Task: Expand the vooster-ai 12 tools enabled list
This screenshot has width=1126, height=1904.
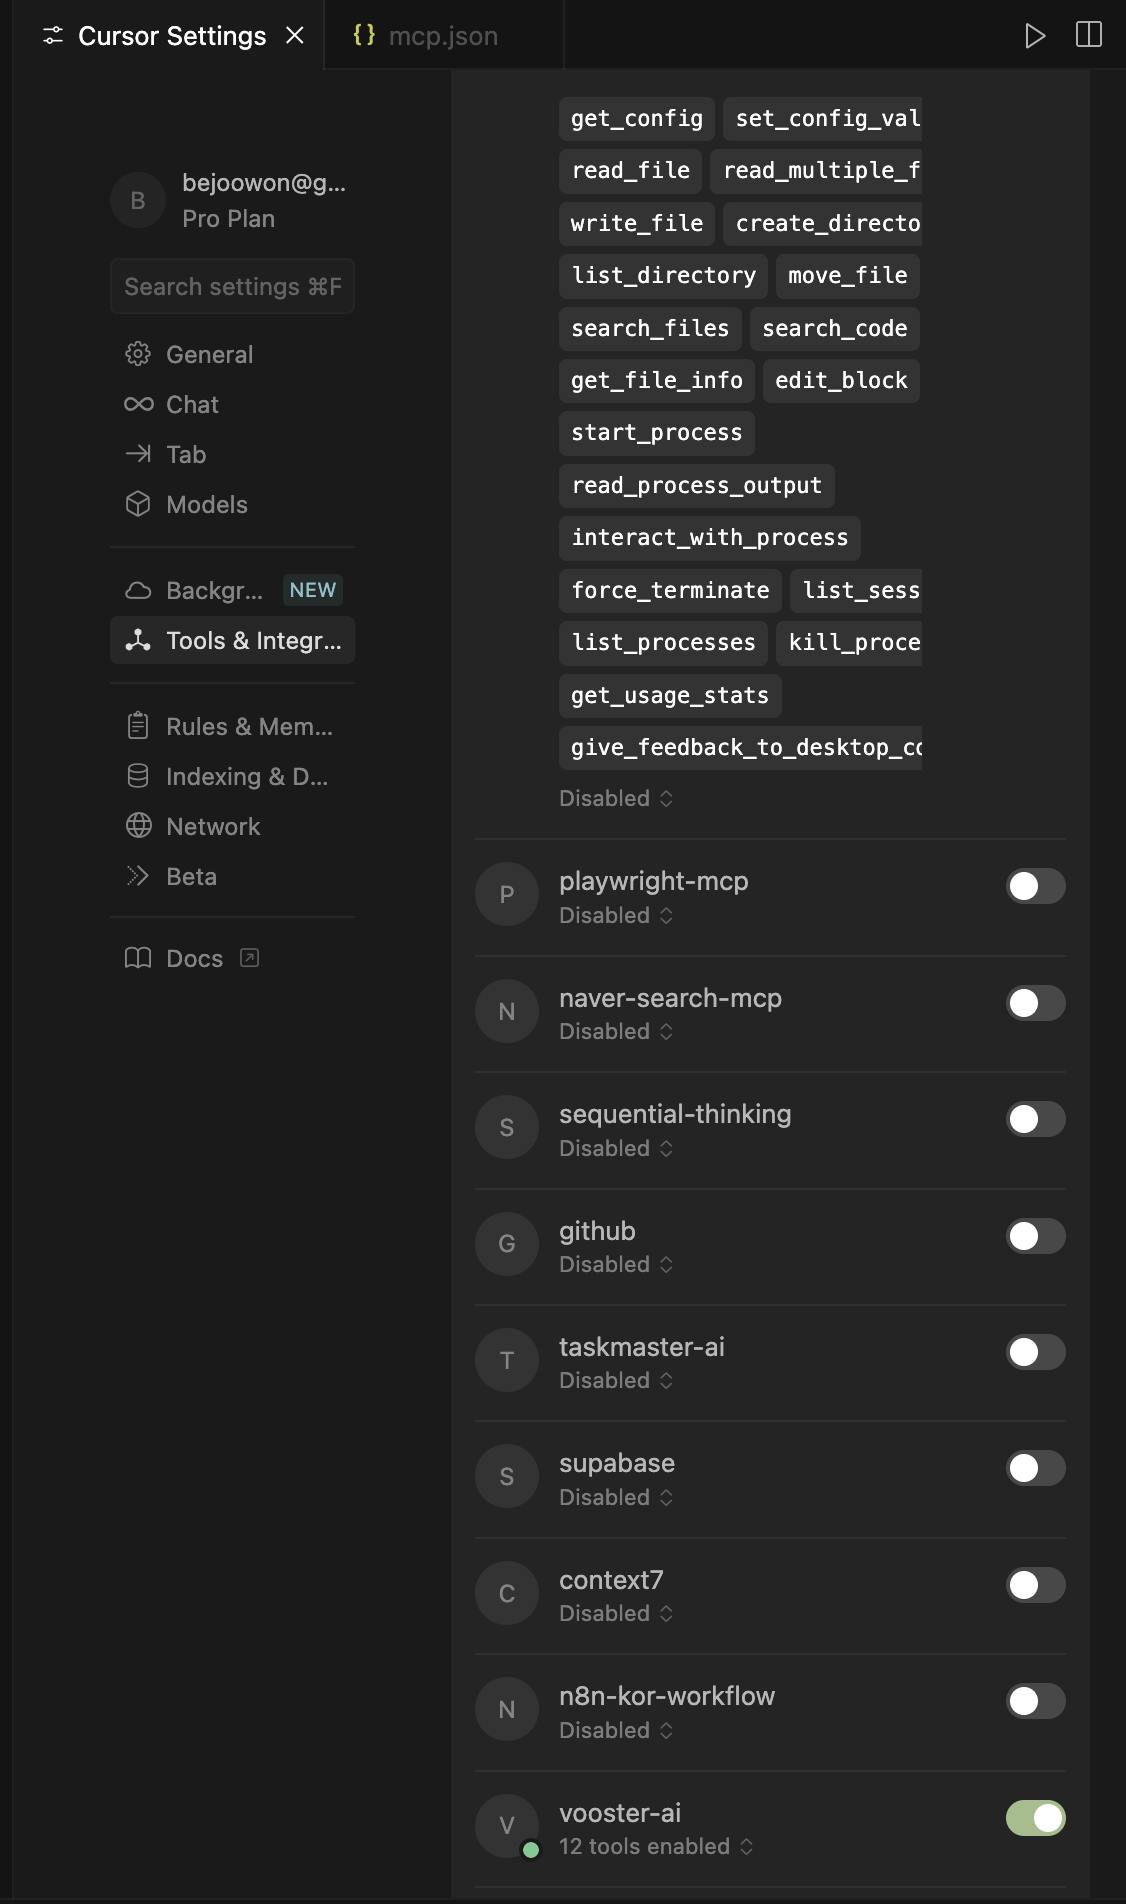Action: (x=656, y=1846)
